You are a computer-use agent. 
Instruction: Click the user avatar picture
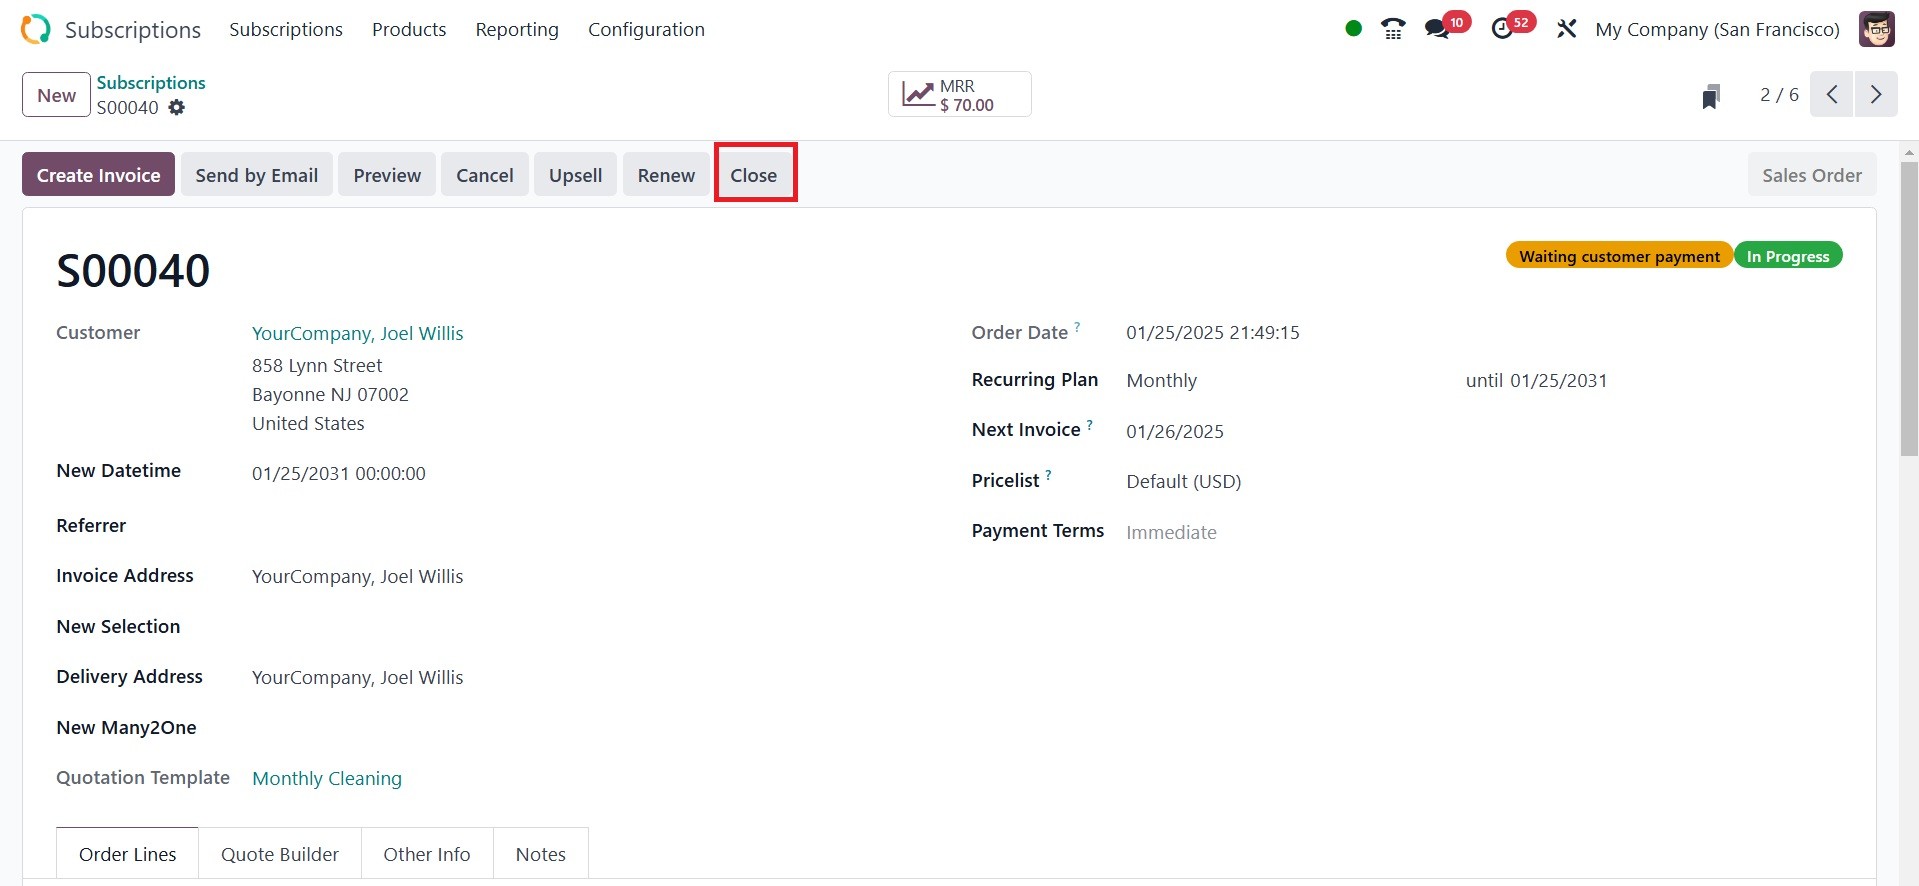(x=1877, y=29)
